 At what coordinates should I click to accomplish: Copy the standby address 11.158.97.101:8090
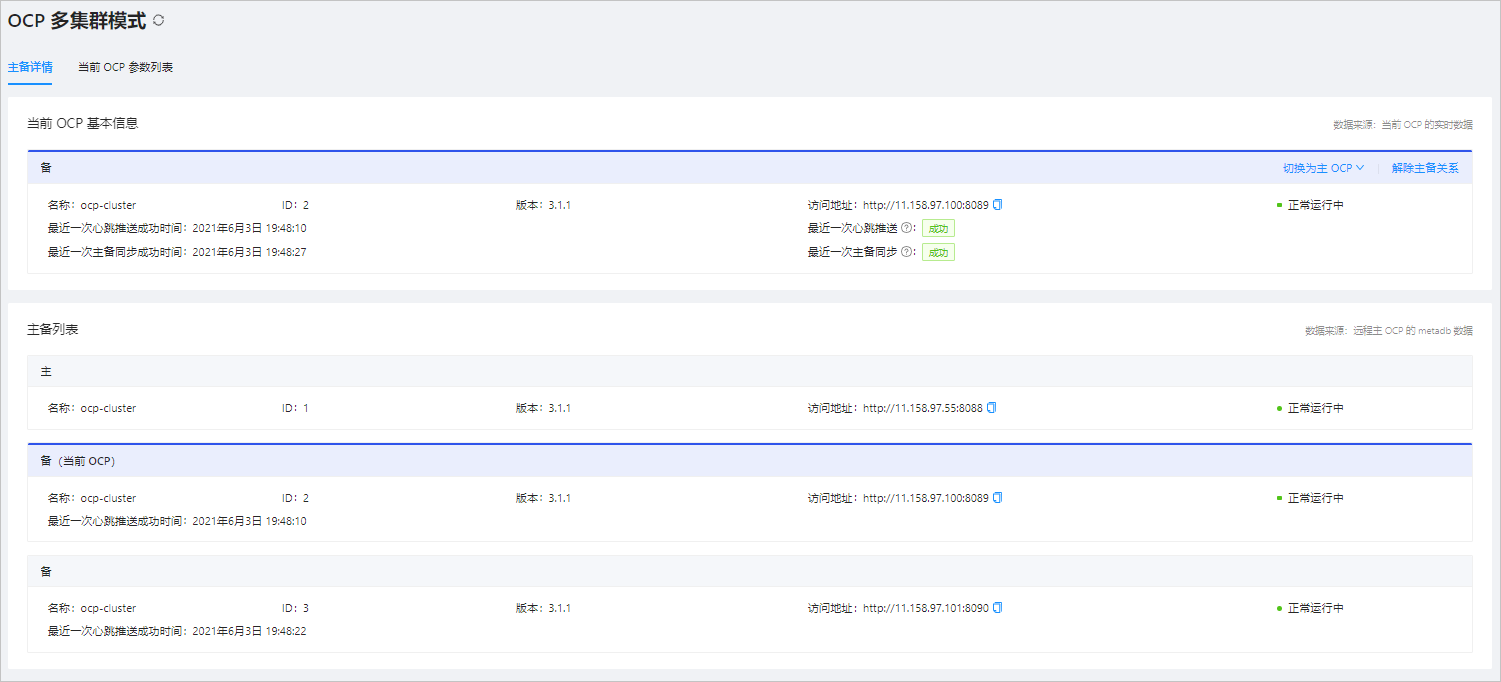997,608
